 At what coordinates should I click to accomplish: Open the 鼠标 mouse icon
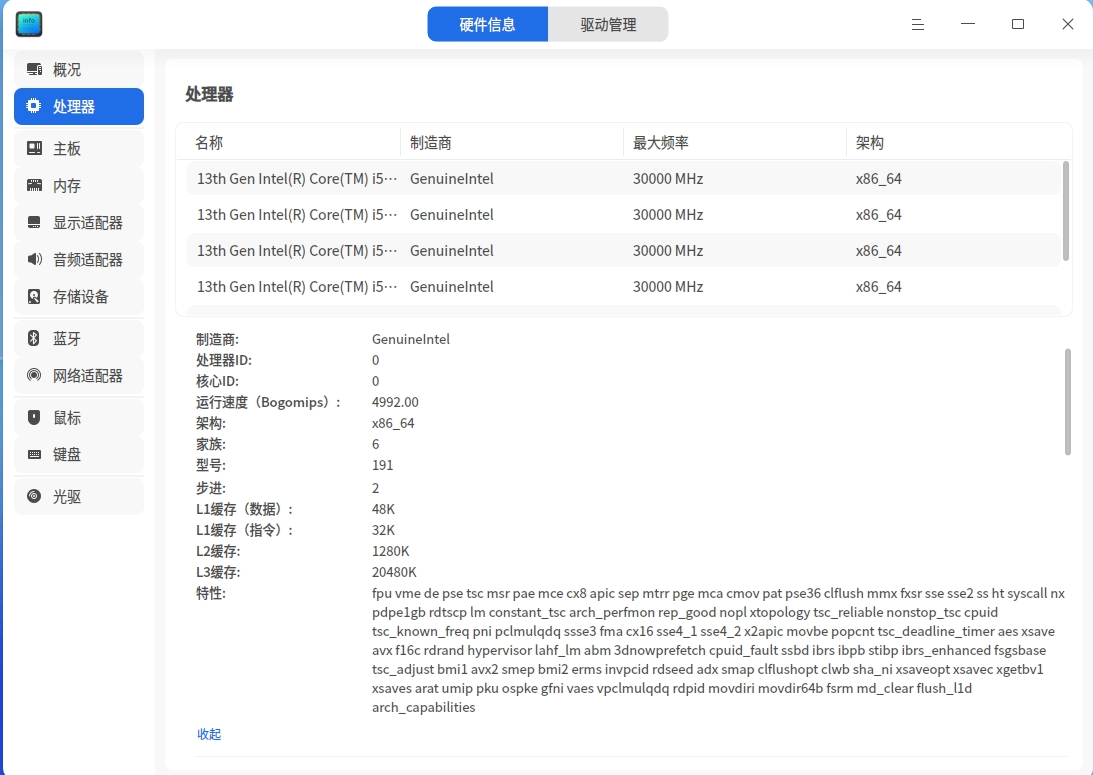[x=34, y=417]
